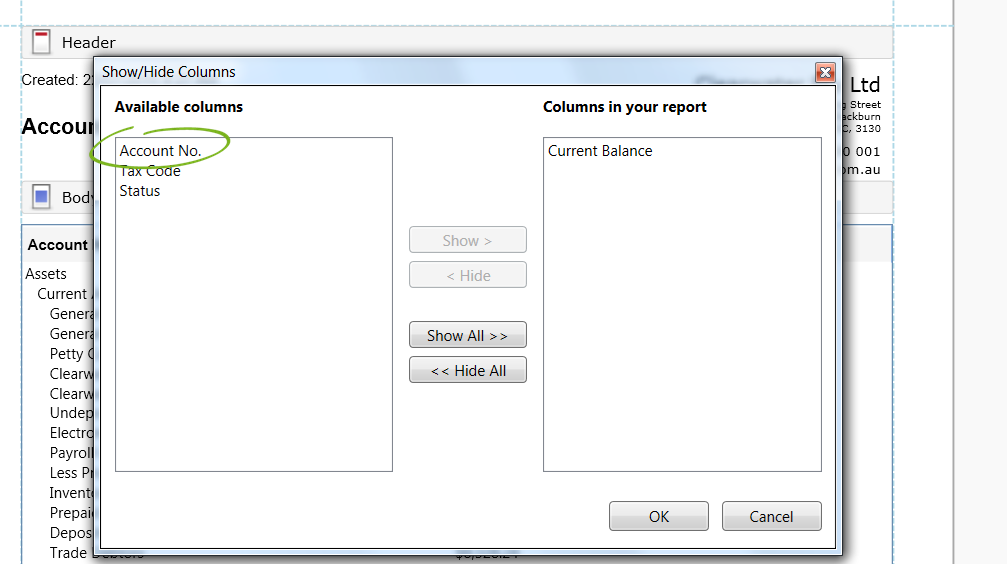Select the Payroll account row
This screenshot has height=573, width=1007.
click(x=71, y=453)
